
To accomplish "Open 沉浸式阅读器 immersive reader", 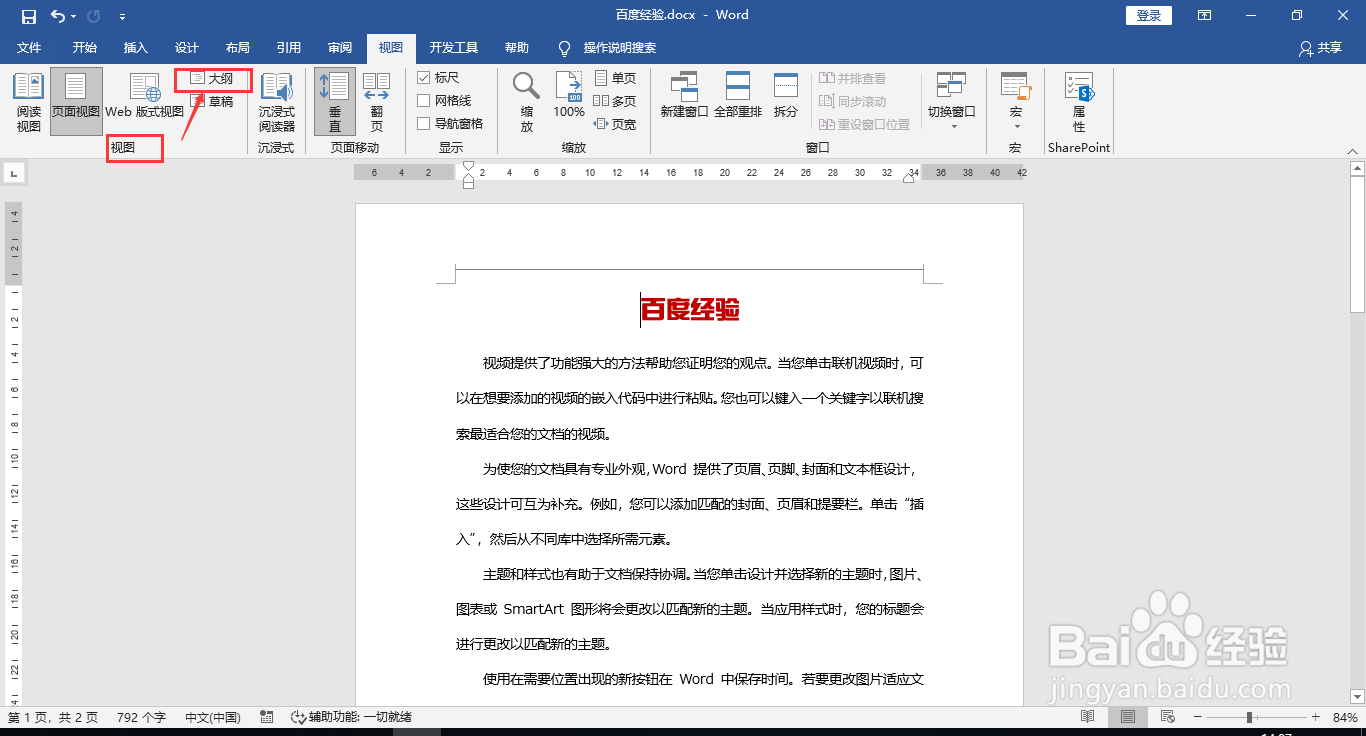I will tap(277, 102).
